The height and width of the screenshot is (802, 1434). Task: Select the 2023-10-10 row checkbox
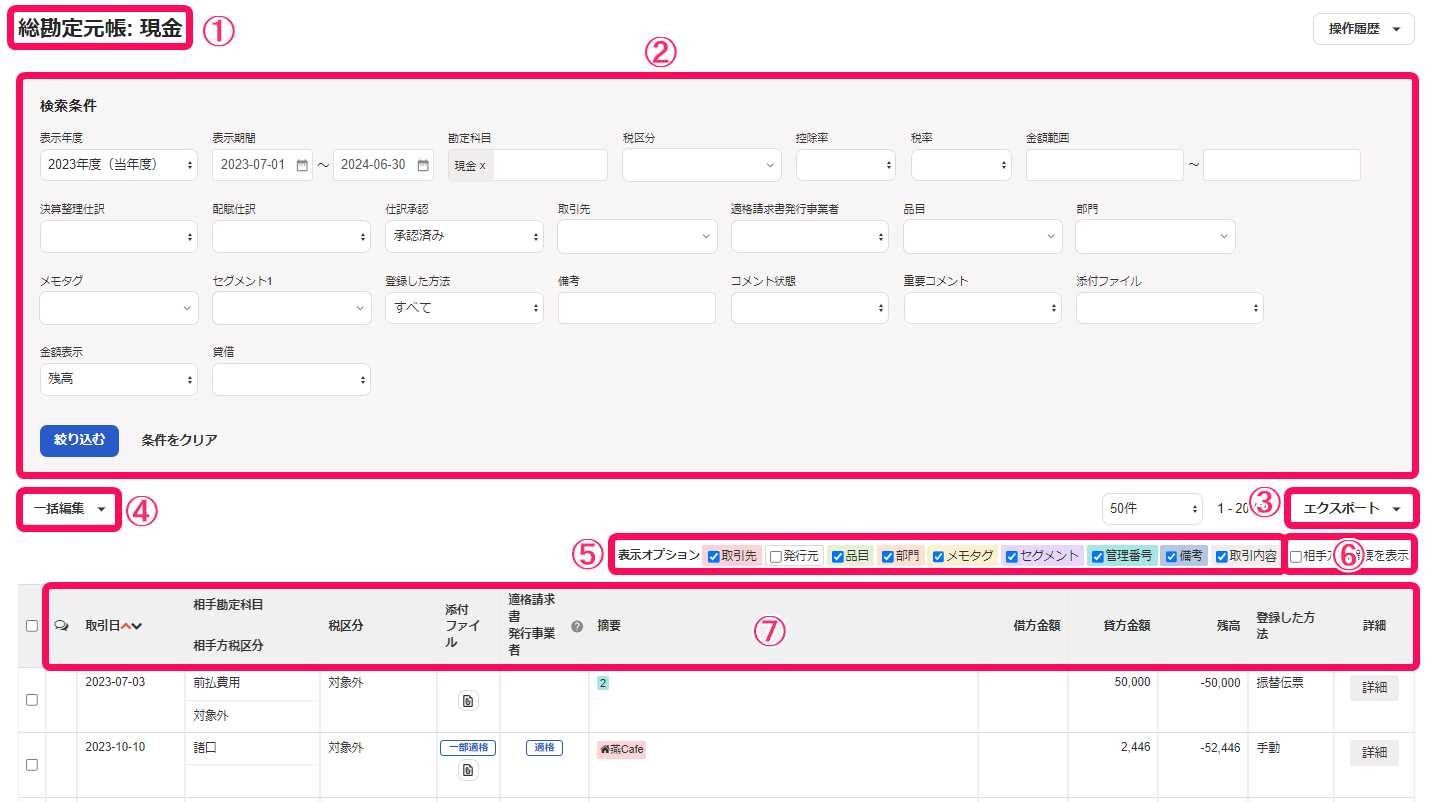click(x=32, y=765)
